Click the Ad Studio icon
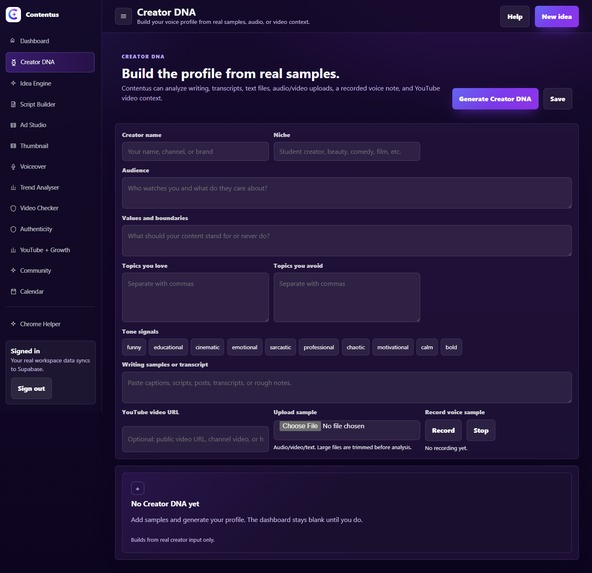 coord(13,125)
